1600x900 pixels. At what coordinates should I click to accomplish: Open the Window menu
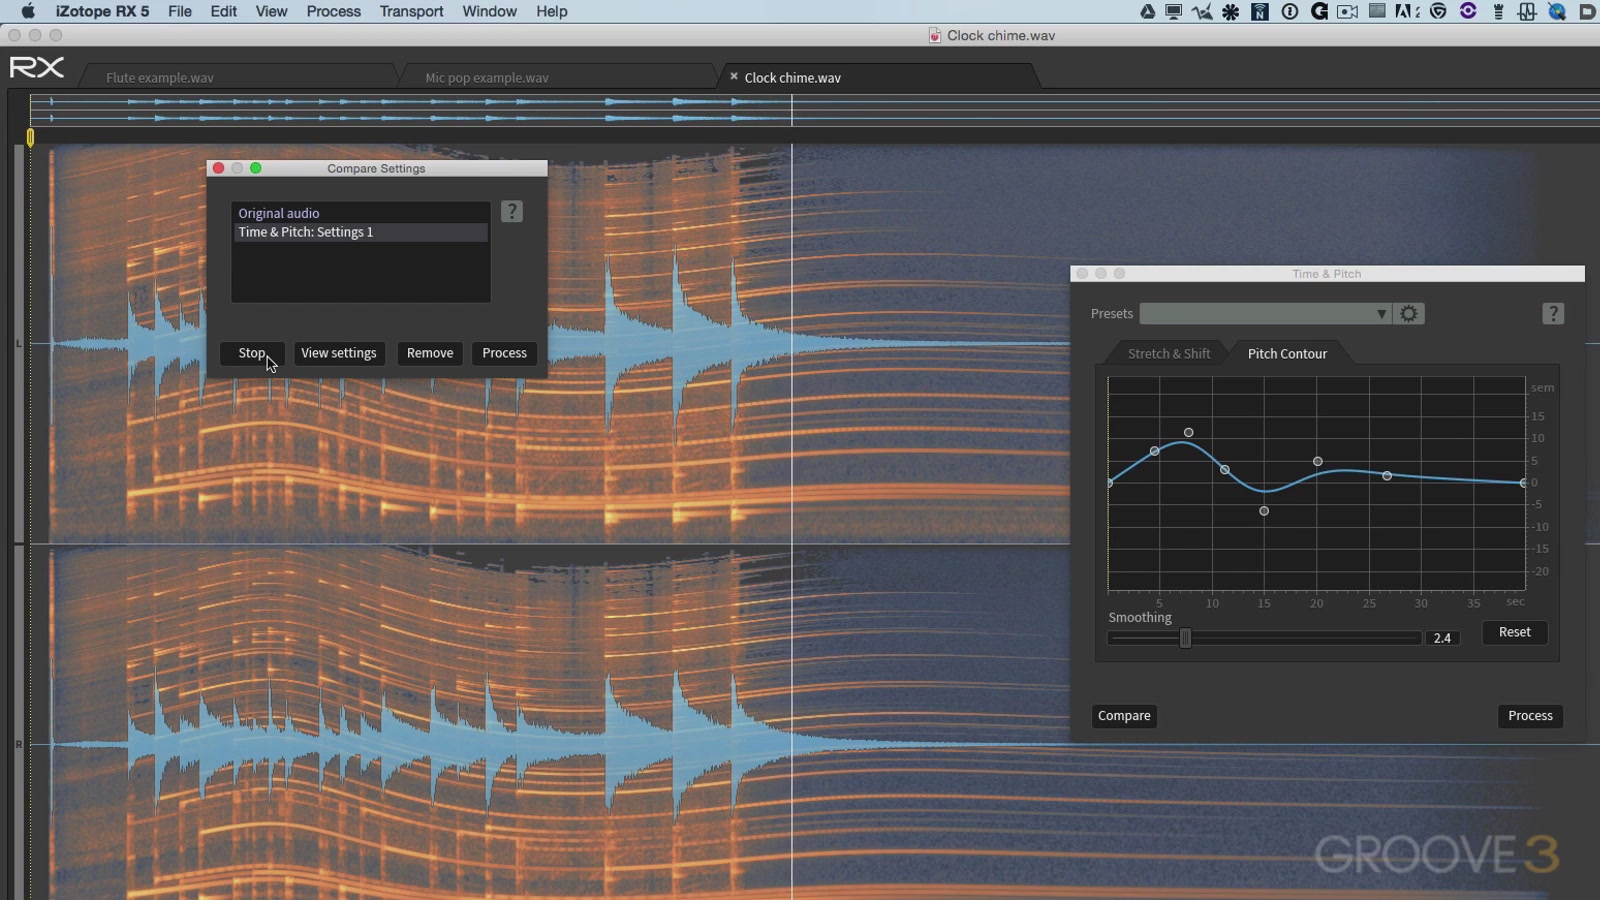pyautogui.click(x=489, y=11)
